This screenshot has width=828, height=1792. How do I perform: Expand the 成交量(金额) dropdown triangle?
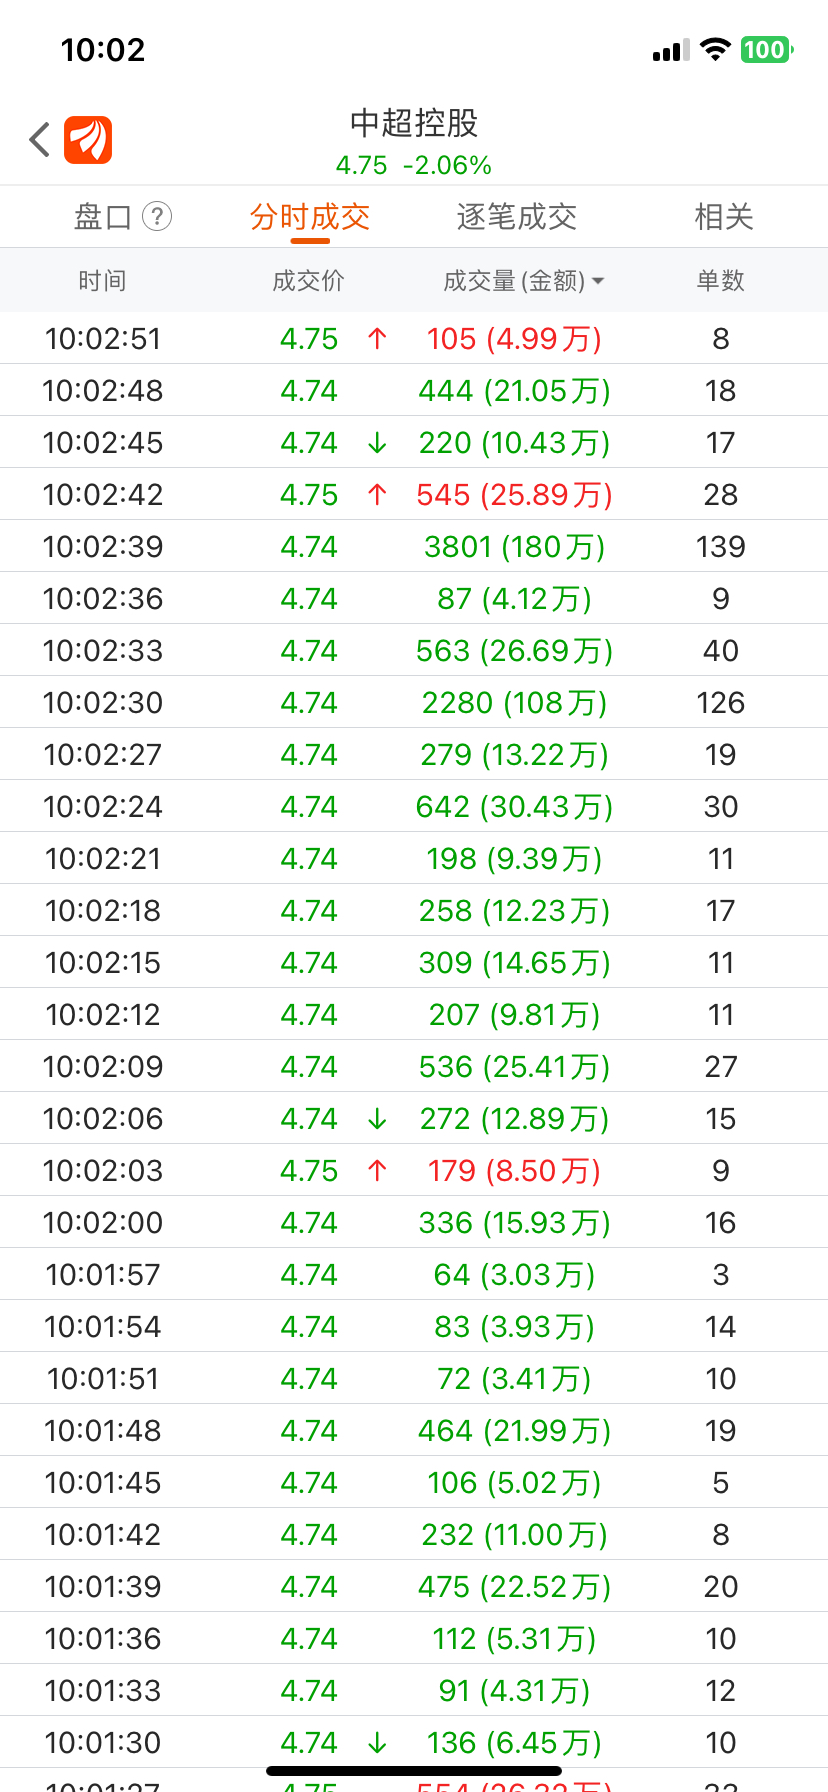click(598, 282)
